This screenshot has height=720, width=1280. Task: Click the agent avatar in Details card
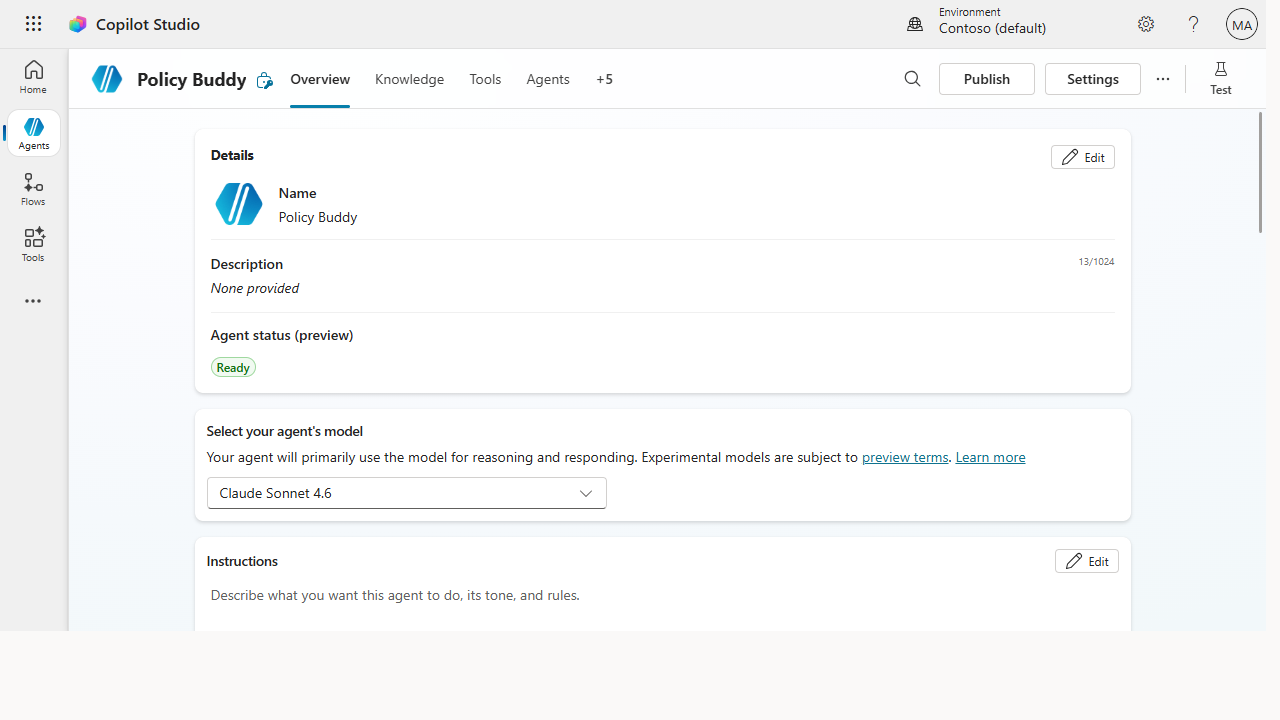(239, 204)
